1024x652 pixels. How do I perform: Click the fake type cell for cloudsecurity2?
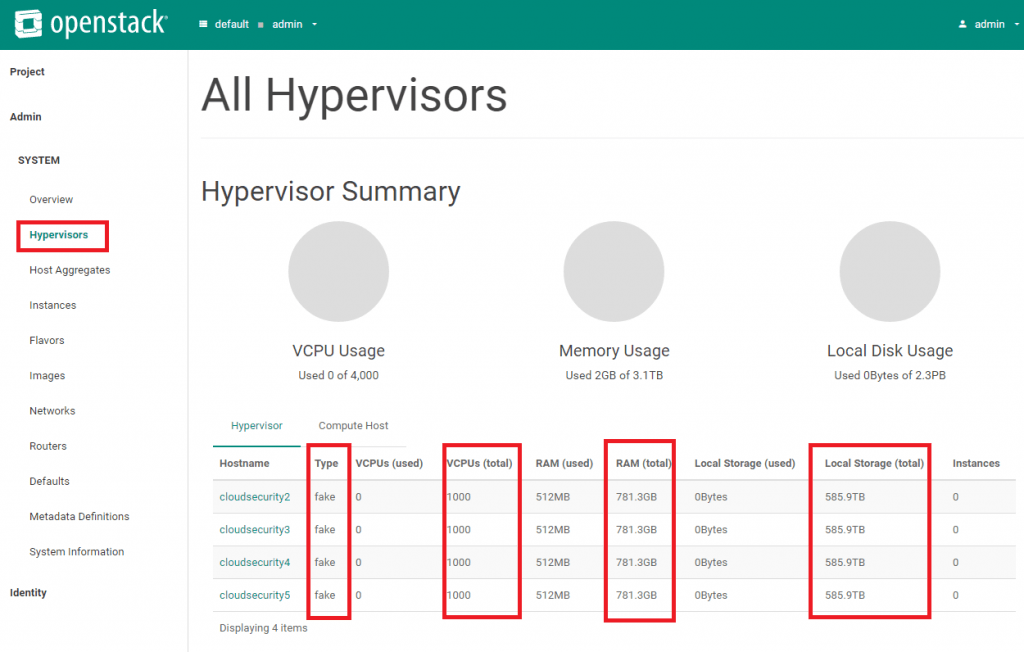tap(325, 497)
